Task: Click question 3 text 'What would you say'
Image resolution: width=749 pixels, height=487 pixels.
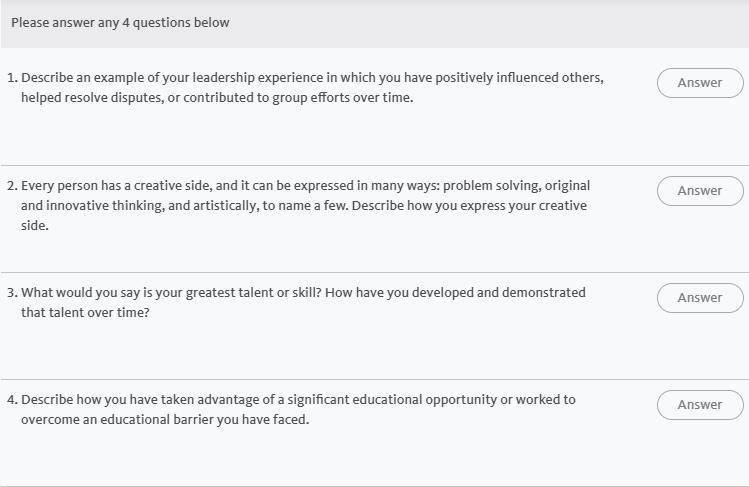Action: pyautogui.click(x=303, y=302)
